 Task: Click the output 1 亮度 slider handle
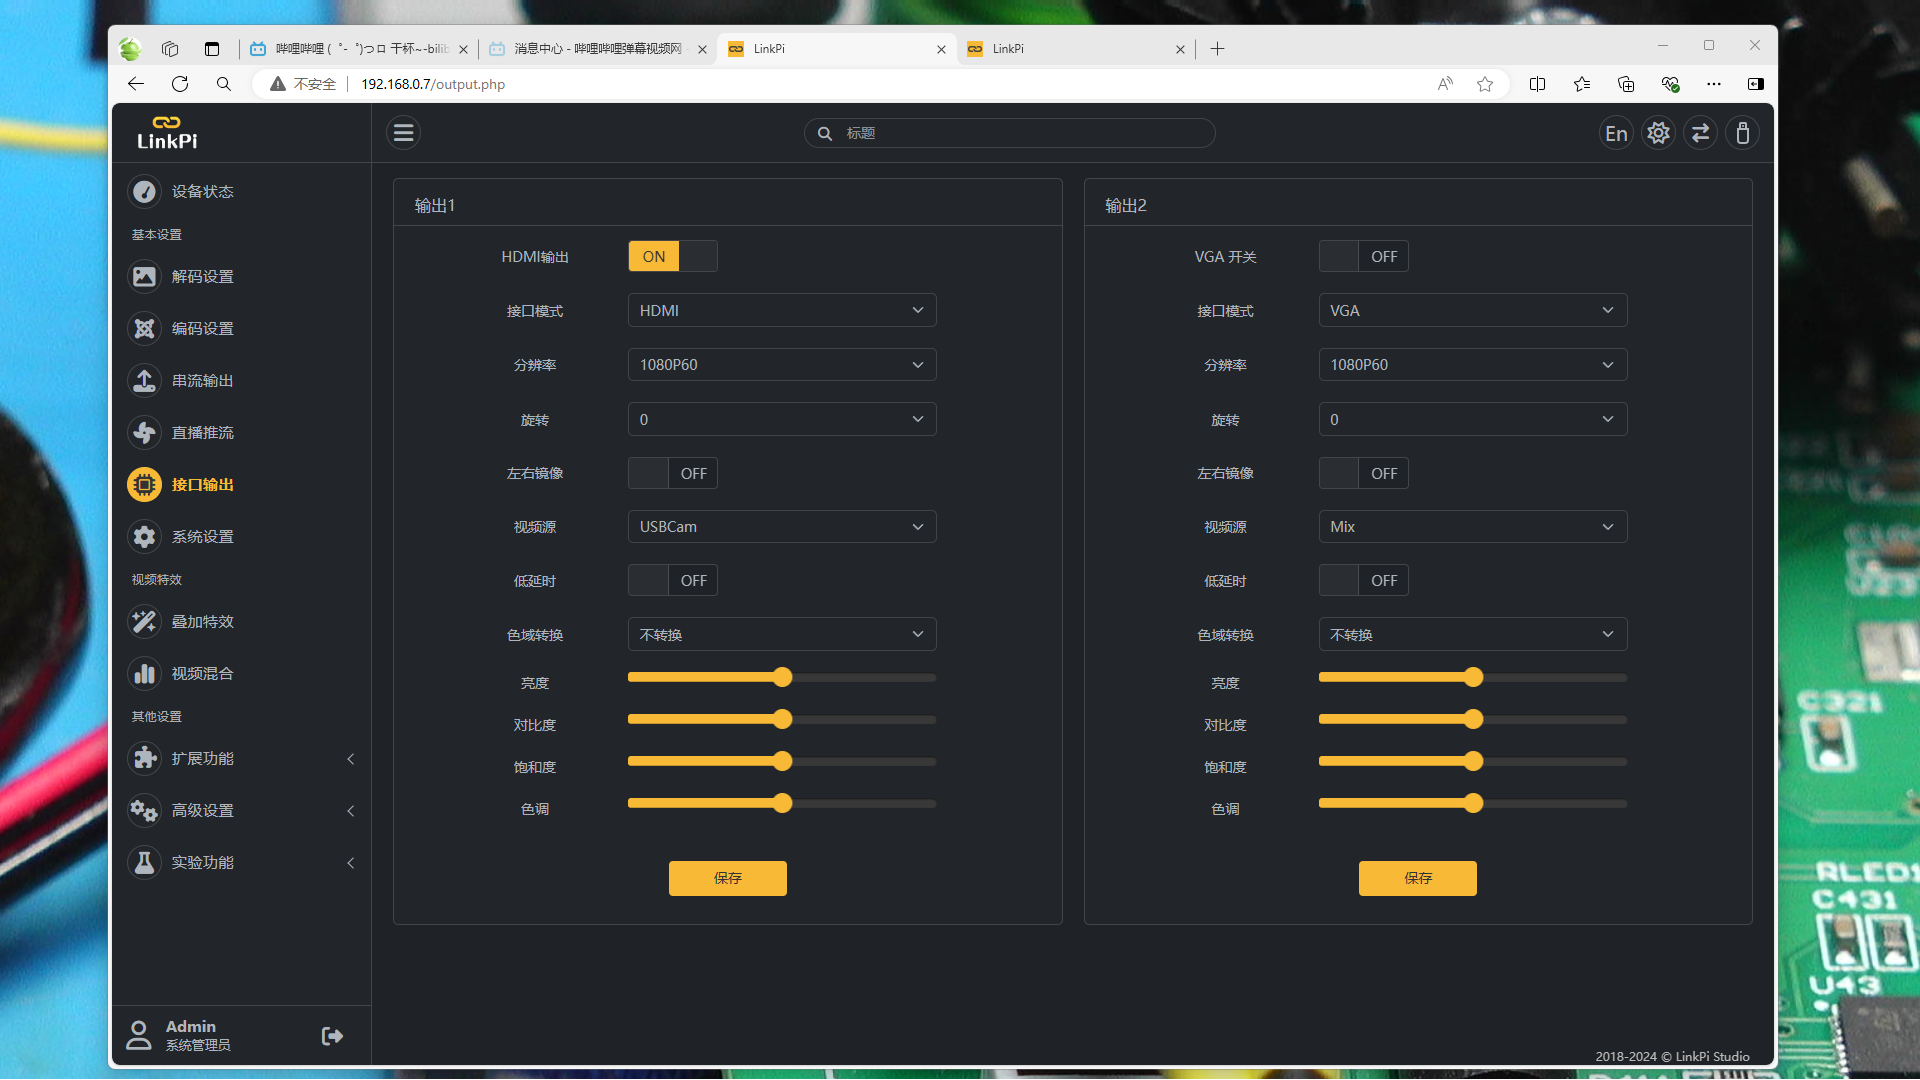[782, 678]
